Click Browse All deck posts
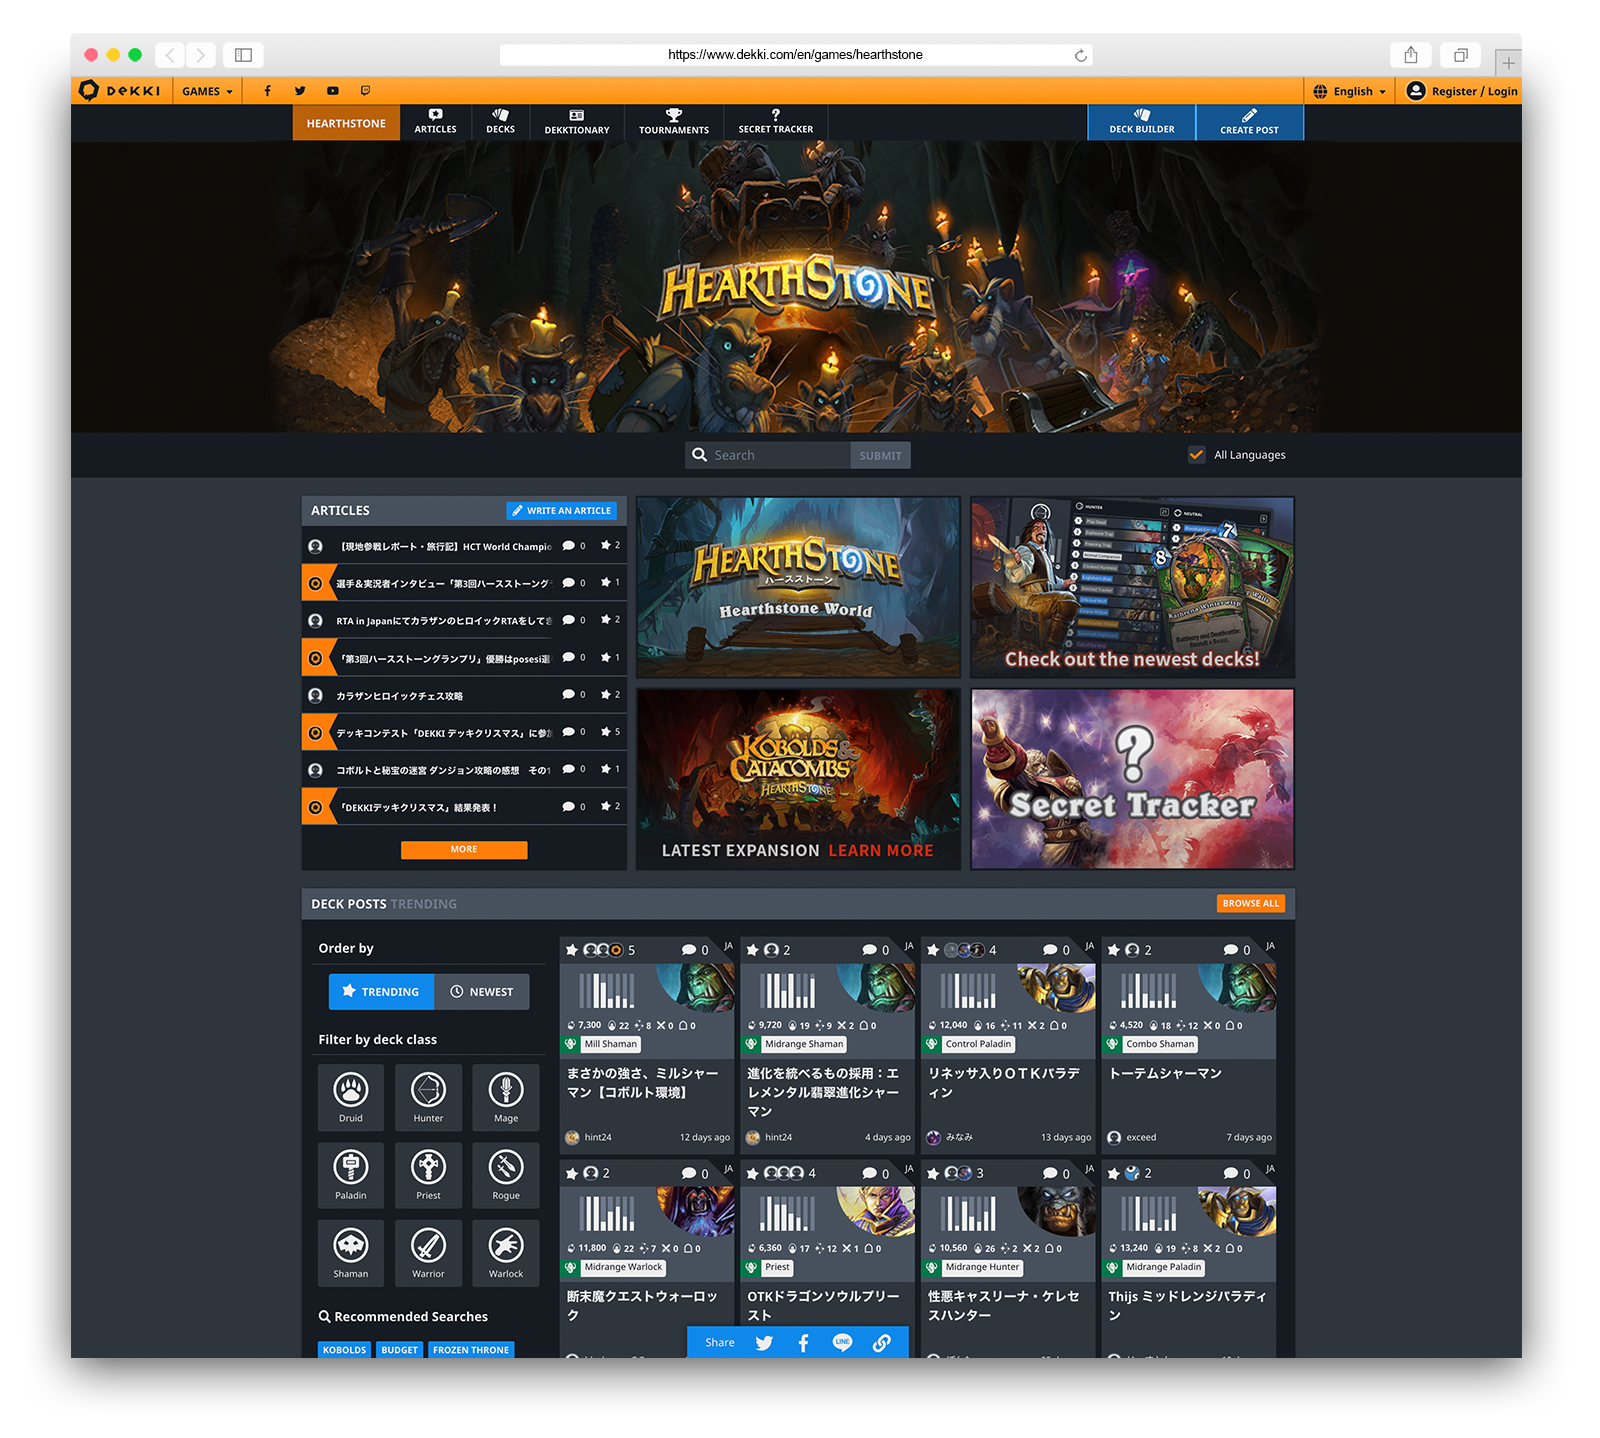The image size is (1600, 1438). (x=1250, y=903)
